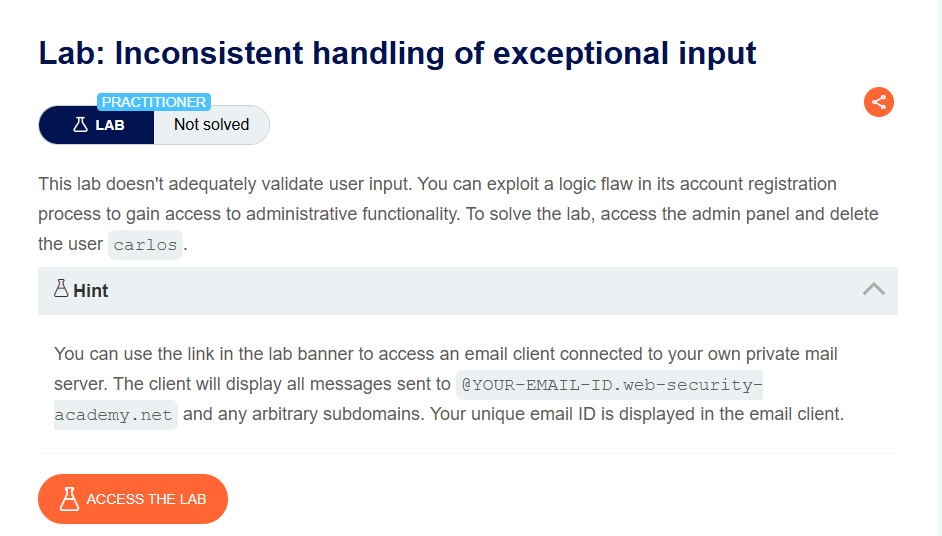Screen dimensions: 942x536
Task: Click the flask icon inside Access the Lab button
Action: pos(69,499)
